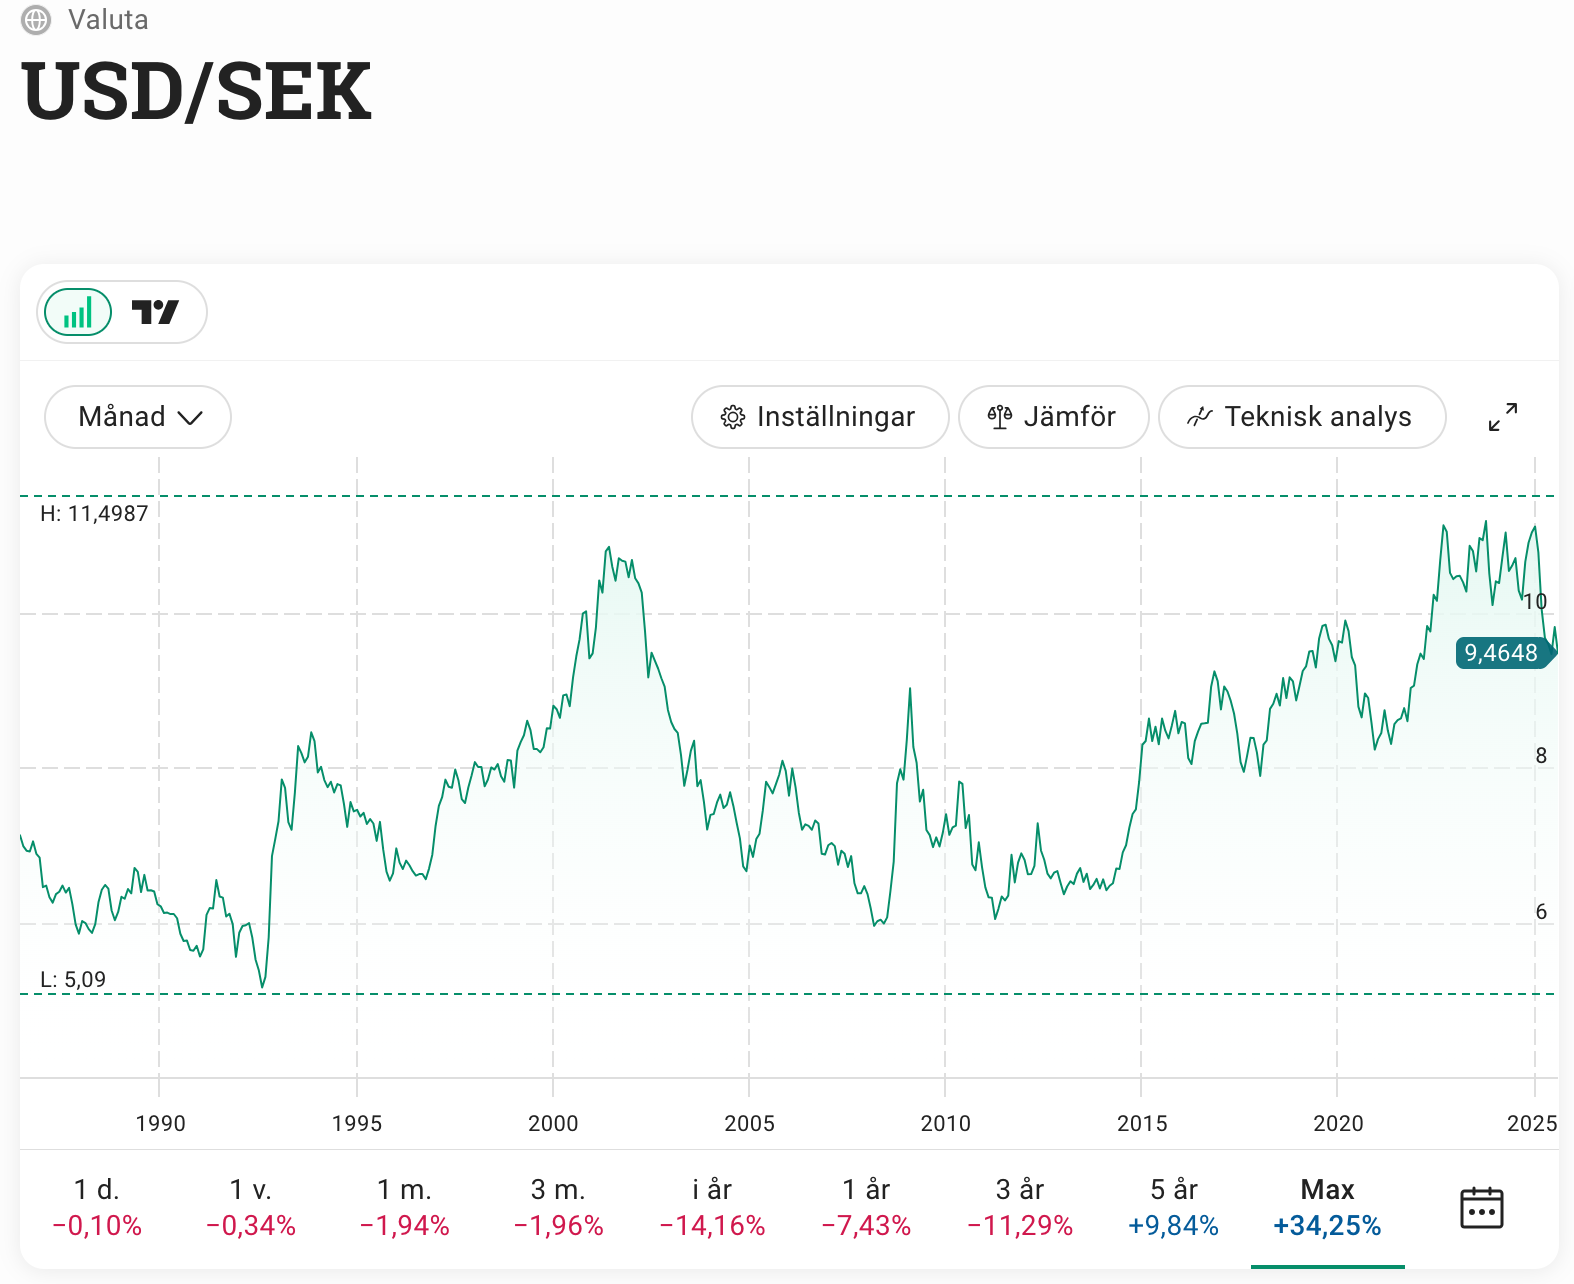Select the 3 år time period
This screenshot has width=1574, height=1284.
tap(1020, 1207)
